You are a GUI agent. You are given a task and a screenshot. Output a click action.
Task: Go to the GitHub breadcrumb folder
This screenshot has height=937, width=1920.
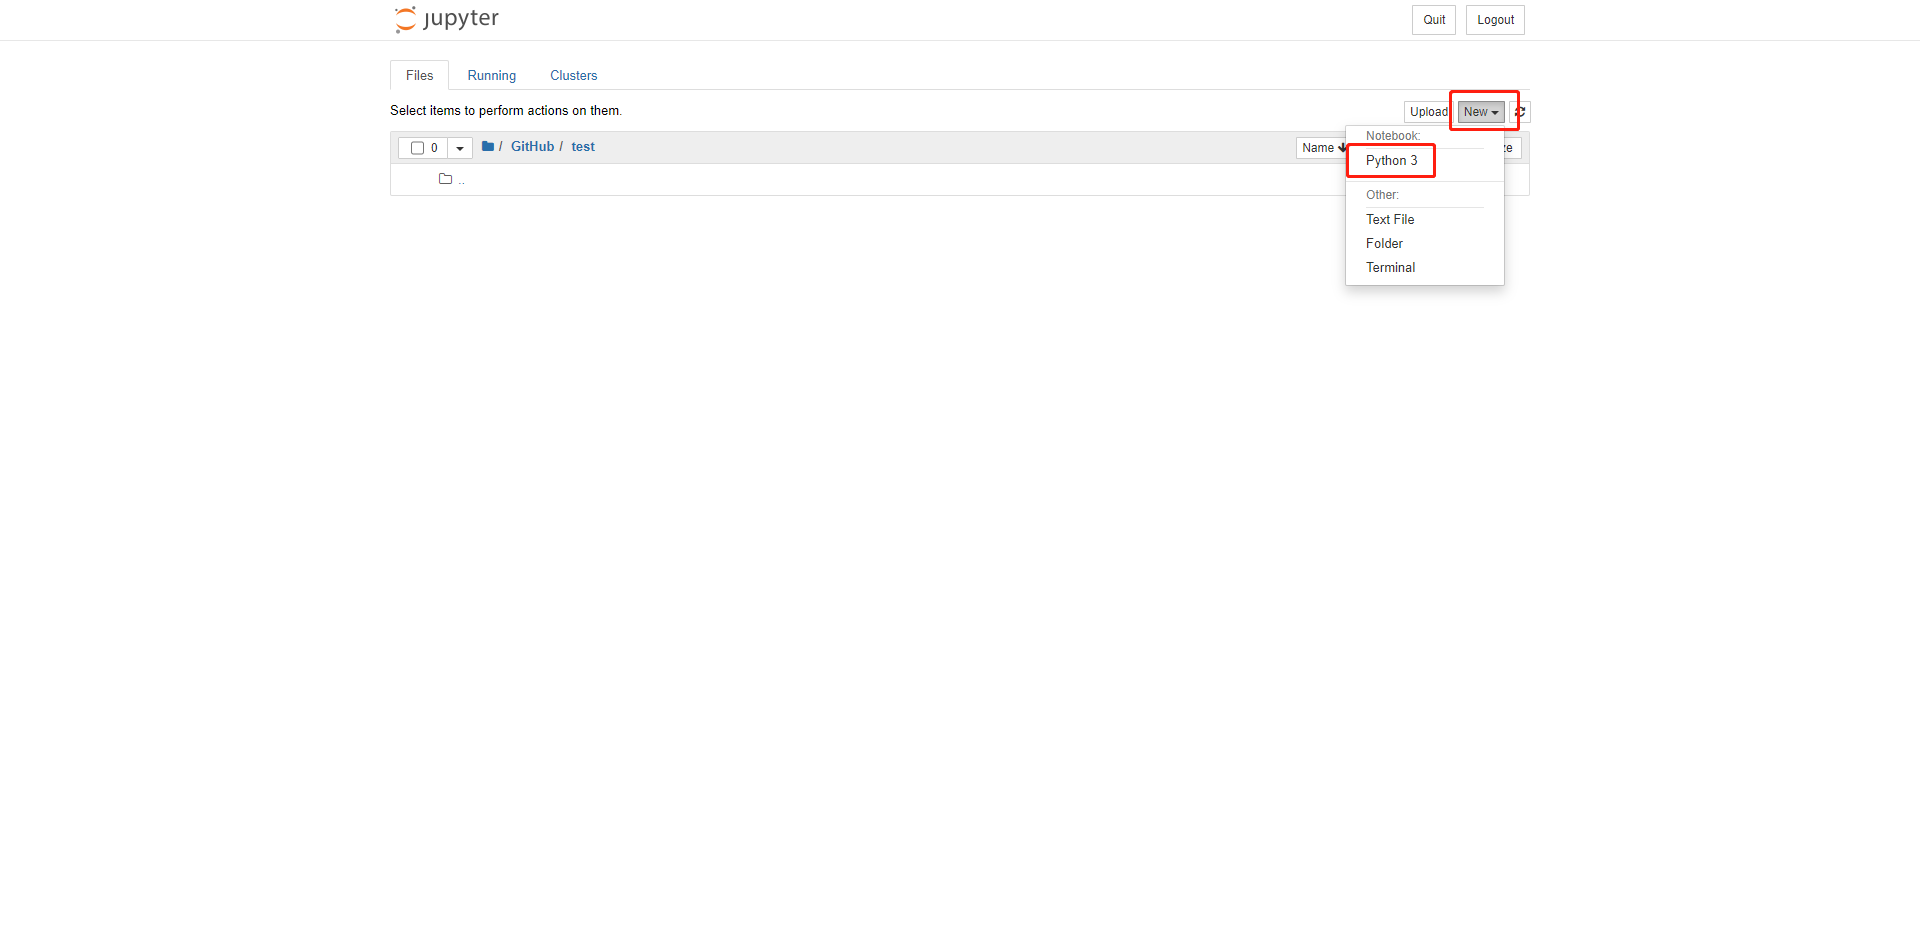[532, 146]
